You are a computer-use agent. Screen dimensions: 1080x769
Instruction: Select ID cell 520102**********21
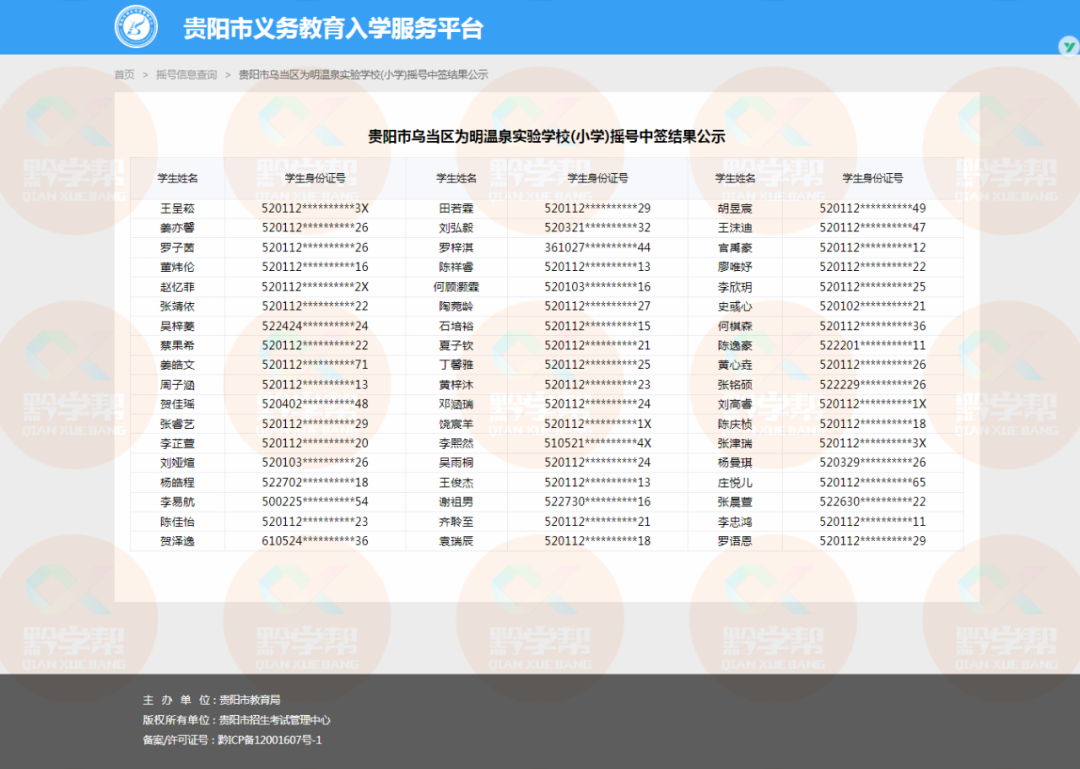pos(873,306)
